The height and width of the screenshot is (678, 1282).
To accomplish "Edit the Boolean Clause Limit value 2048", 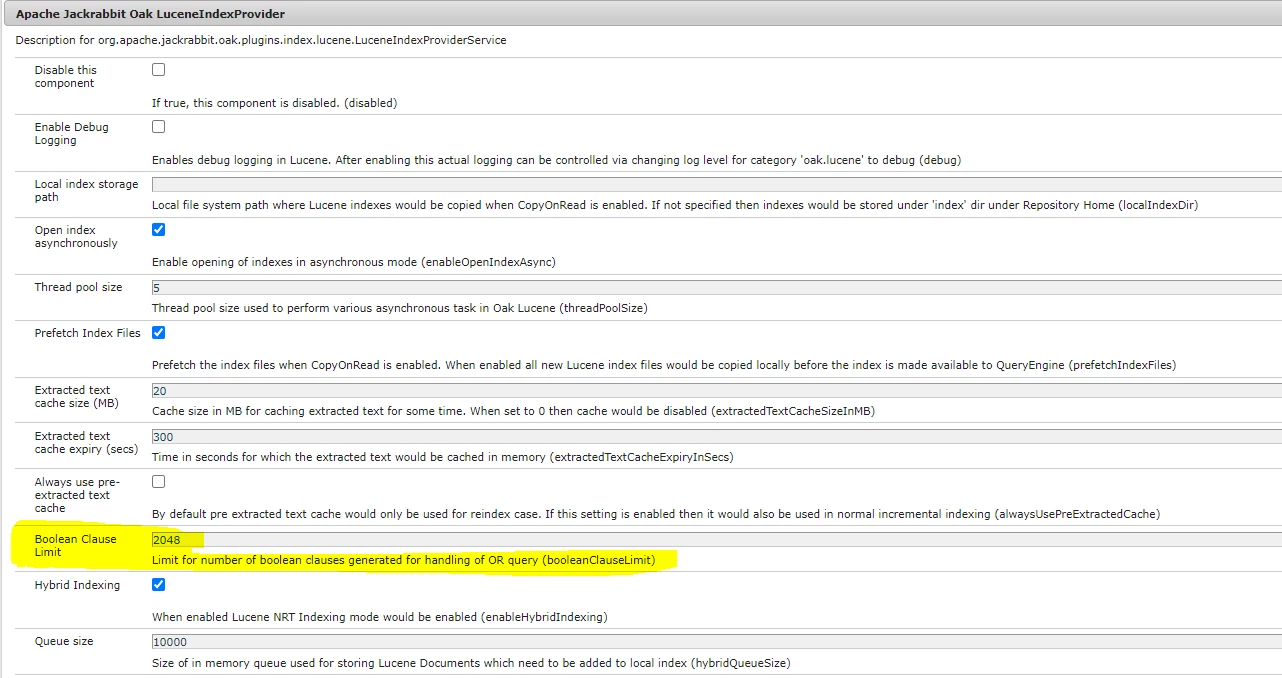I will 716,539.
